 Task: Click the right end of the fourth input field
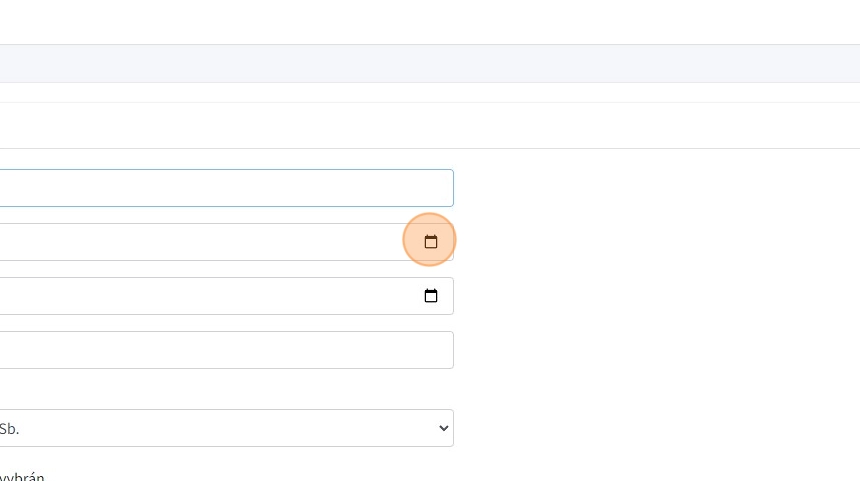[440, 350]
